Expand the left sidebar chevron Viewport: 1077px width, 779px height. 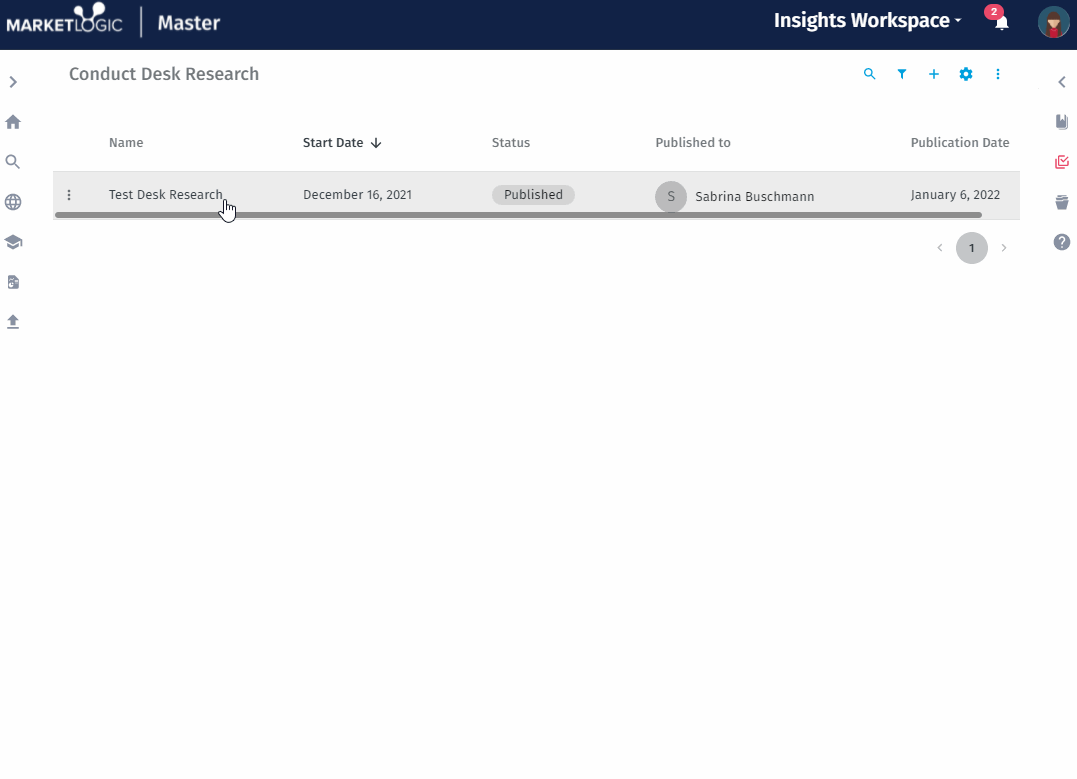pos(12,82)
